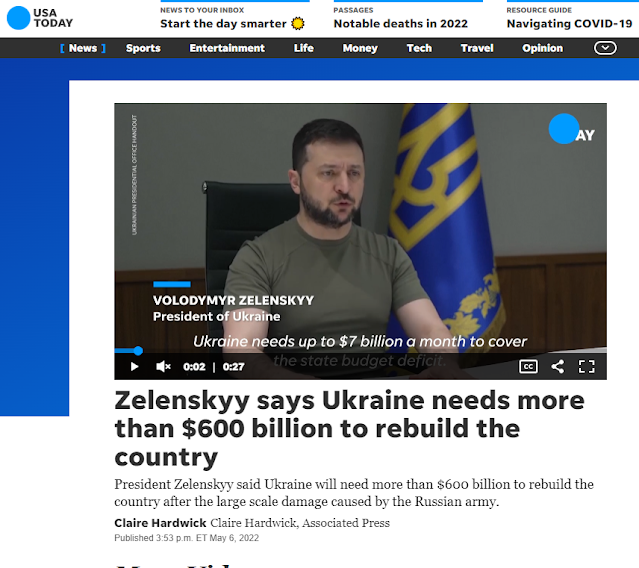The image size is (639, 568).
Task: Go to the Sports section
Action: pos(143,48)
